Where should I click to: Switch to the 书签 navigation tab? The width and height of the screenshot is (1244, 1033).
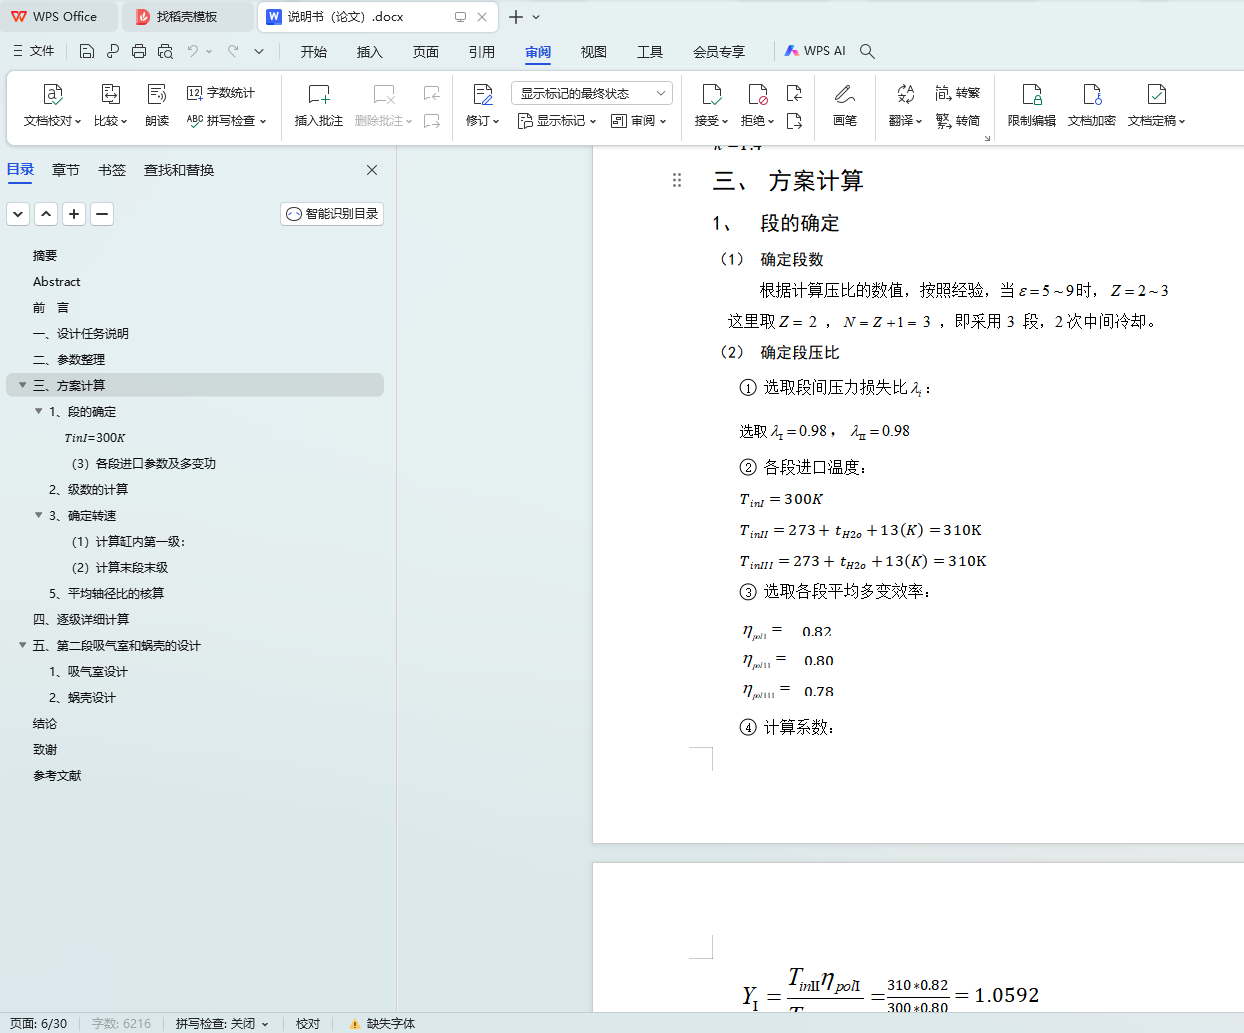(112, 170)
